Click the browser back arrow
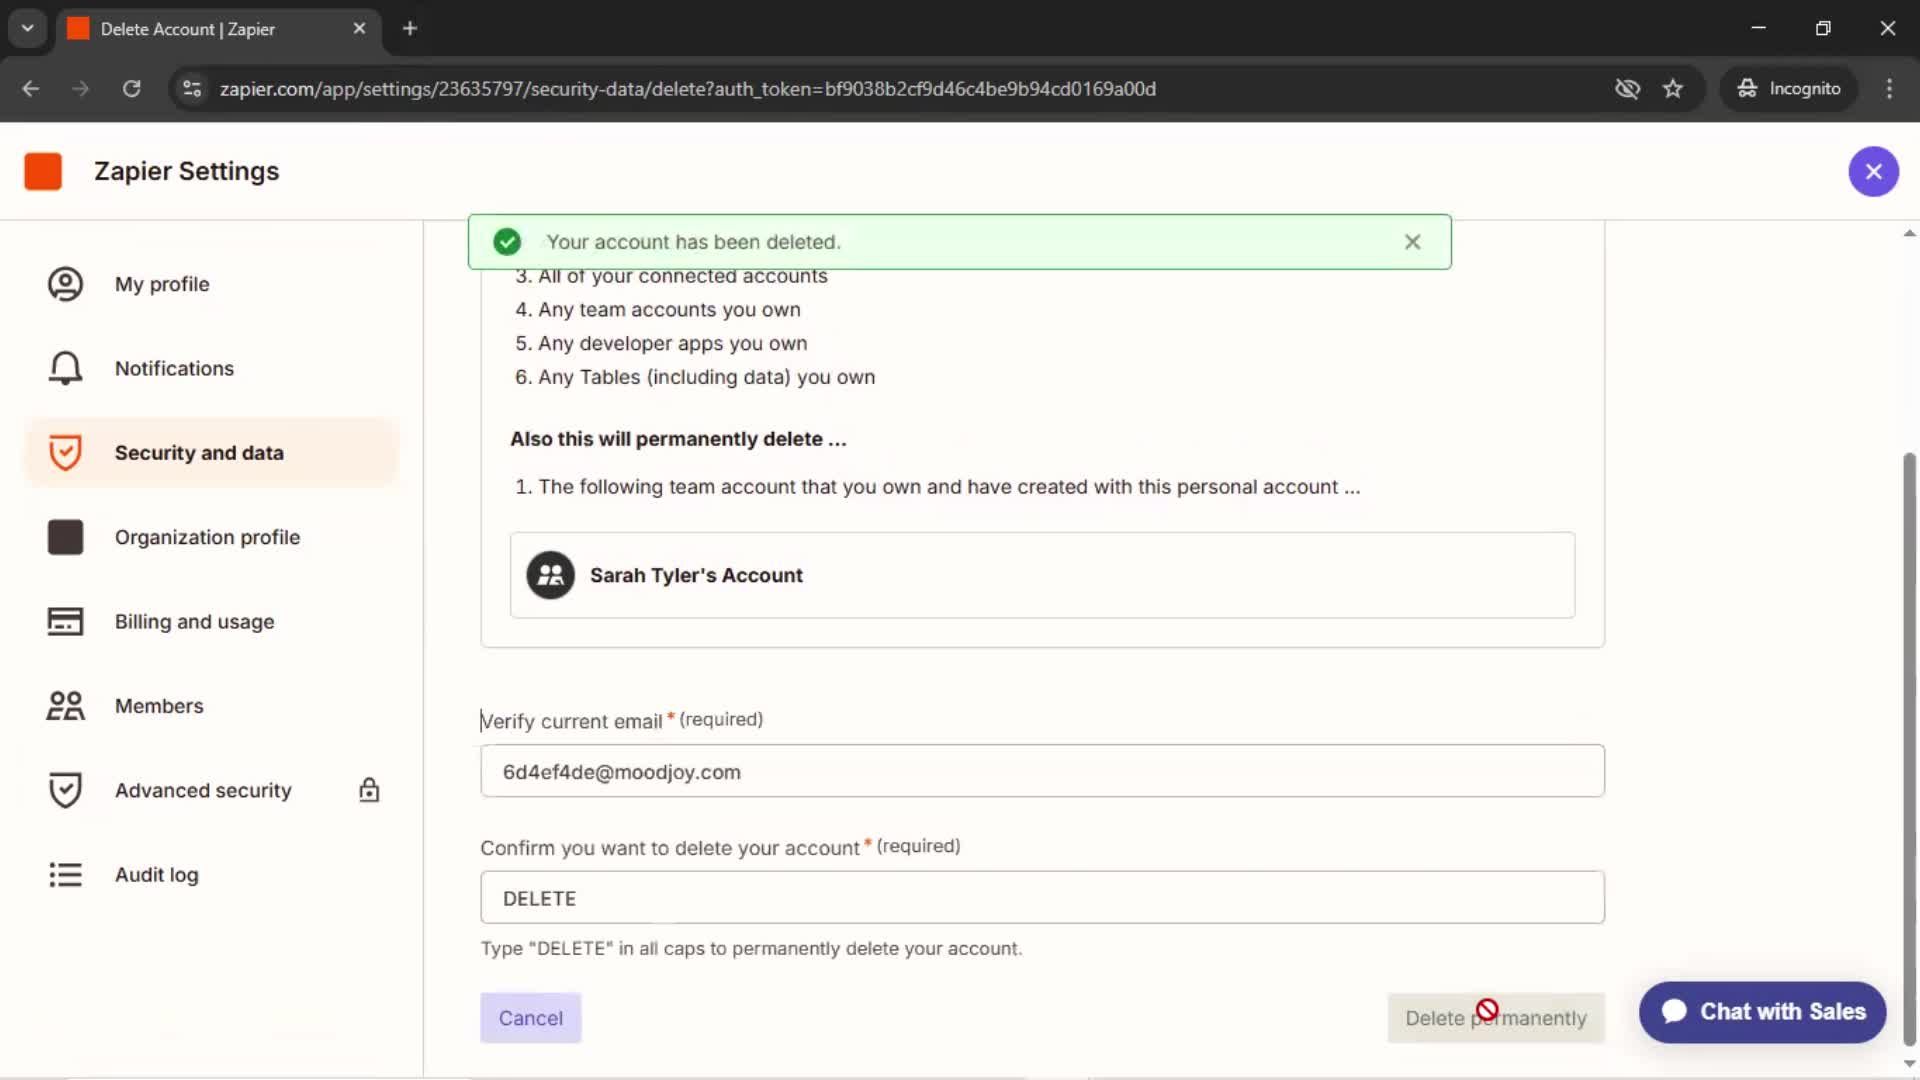The image size is (1920, 1080). point(31,89)
